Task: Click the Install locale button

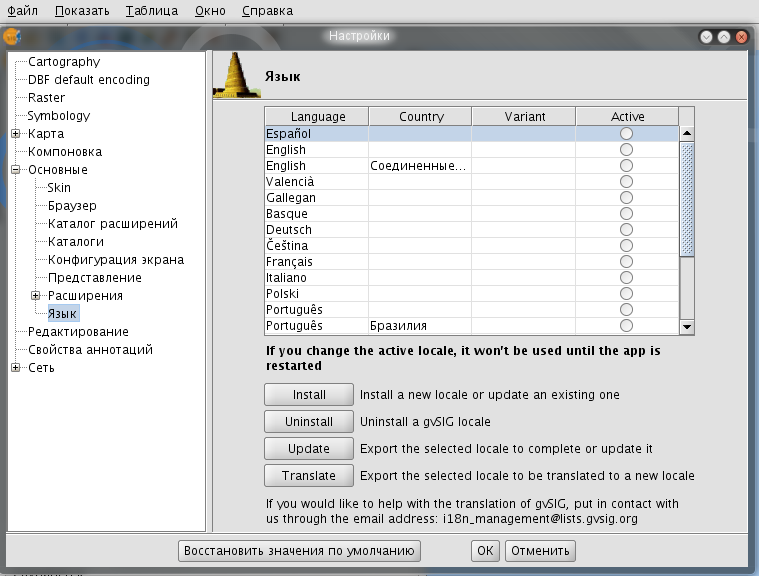Action: tap(309, 394)
